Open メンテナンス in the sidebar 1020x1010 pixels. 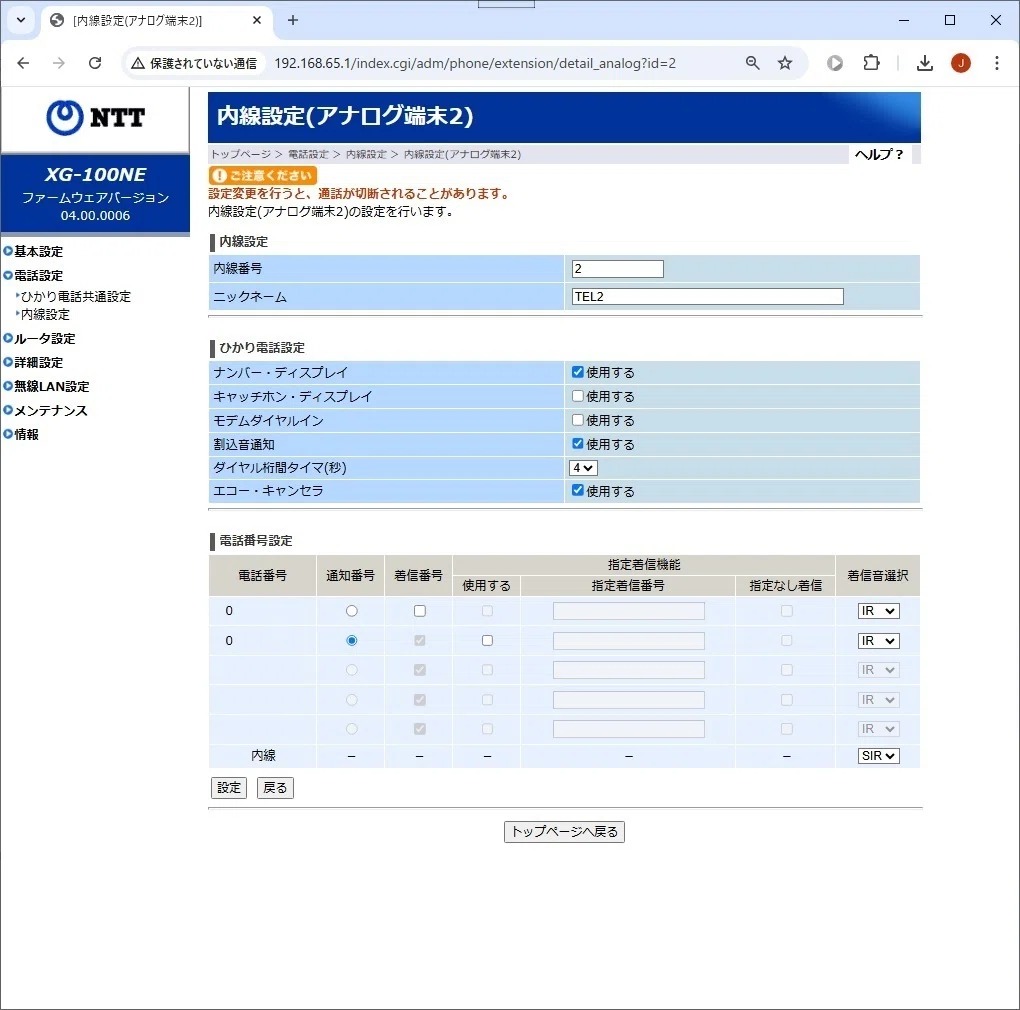[51, 410]
